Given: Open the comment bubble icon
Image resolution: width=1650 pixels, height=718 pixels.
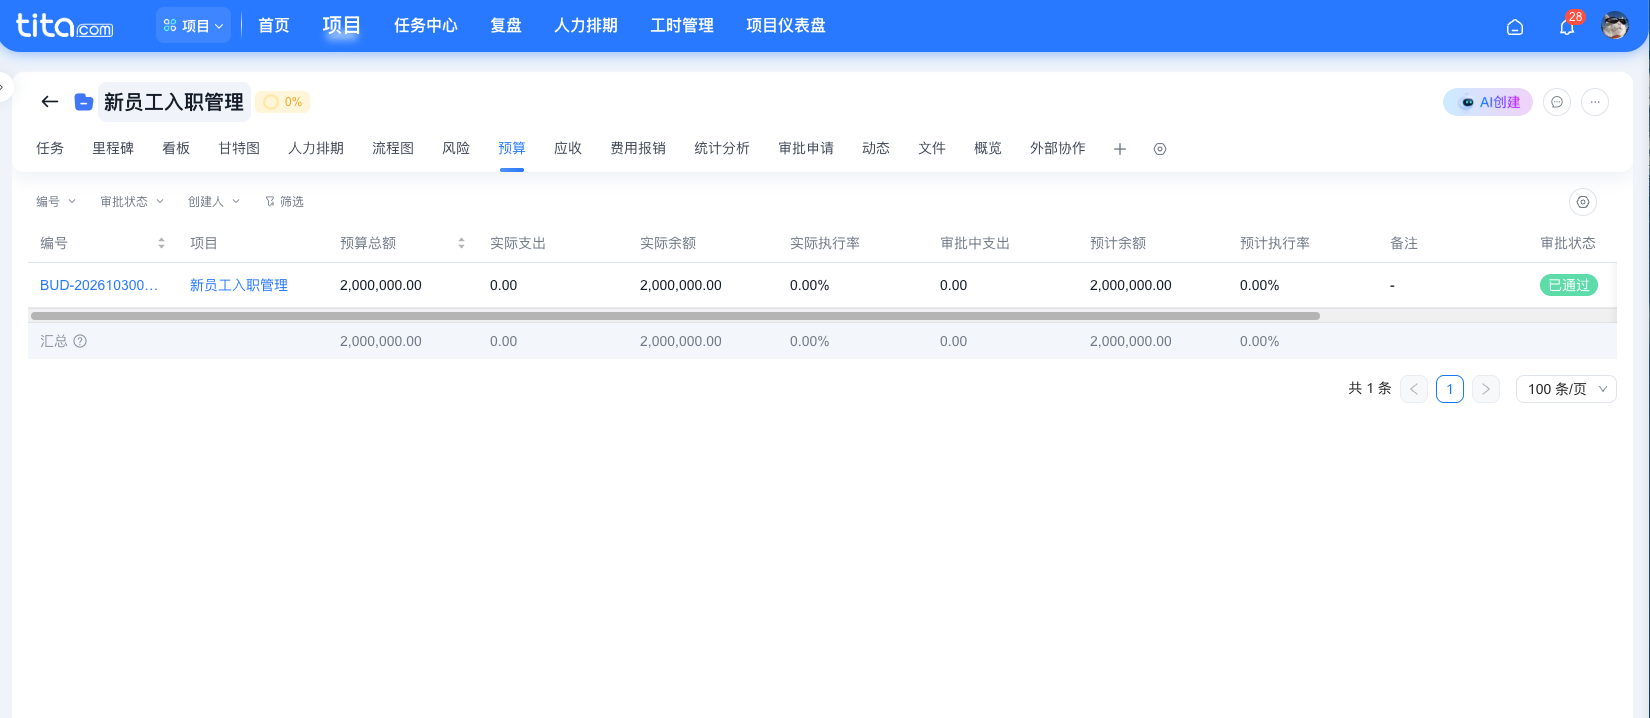Looking at the screenshot, I should point(1557,102).
